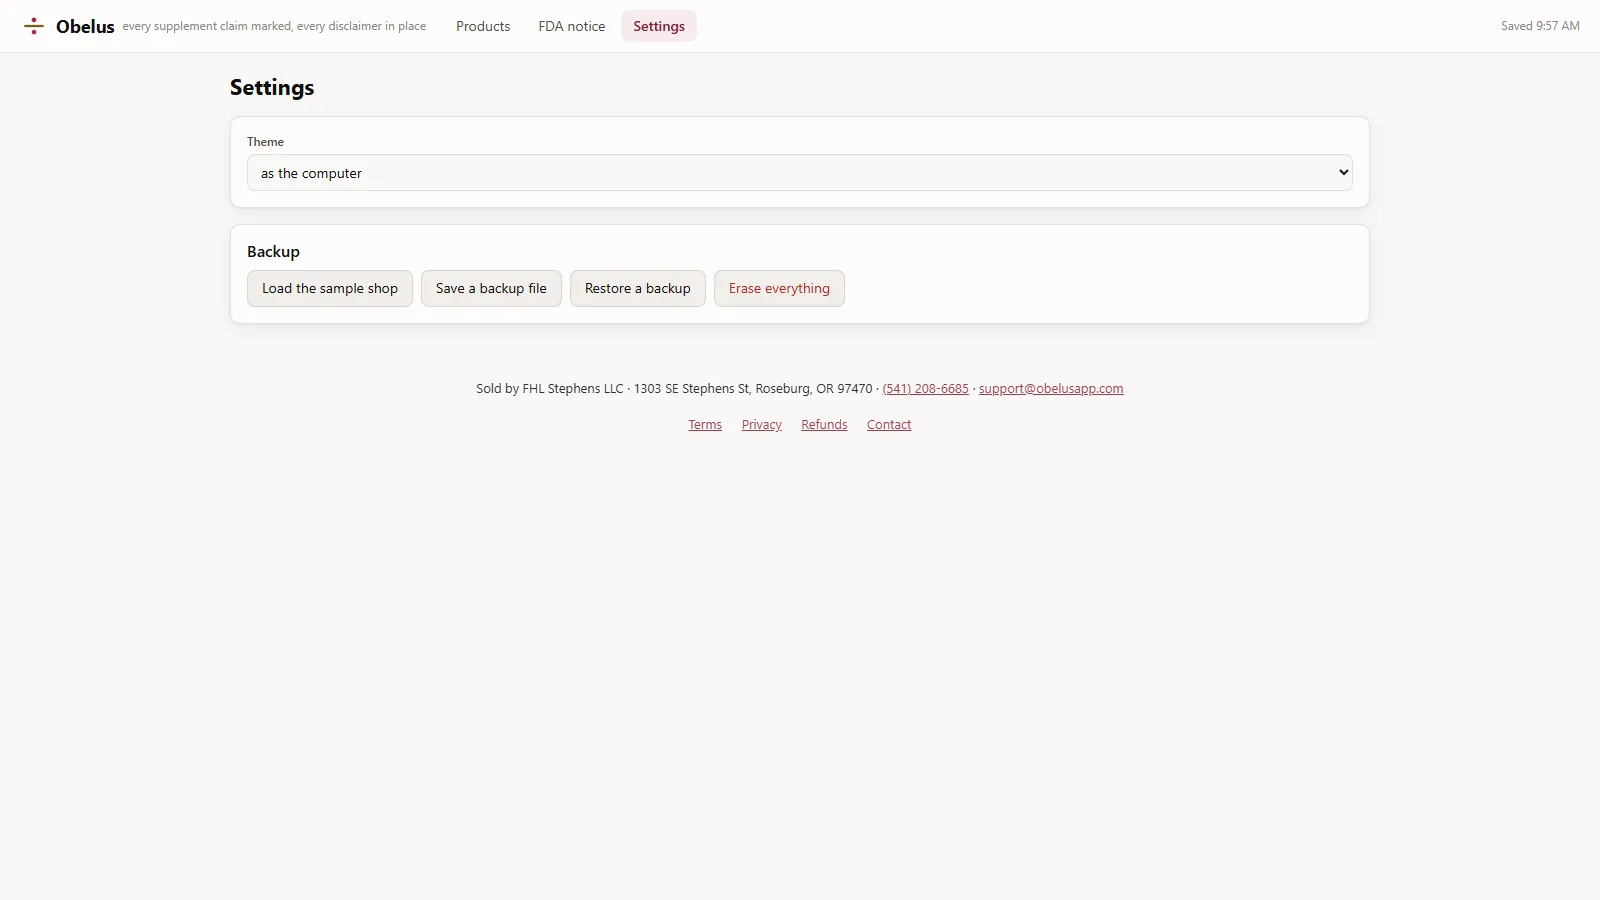Click the 'Saved 9:57 AM' status text
1600x900 pixels.
pos(1540,26)
